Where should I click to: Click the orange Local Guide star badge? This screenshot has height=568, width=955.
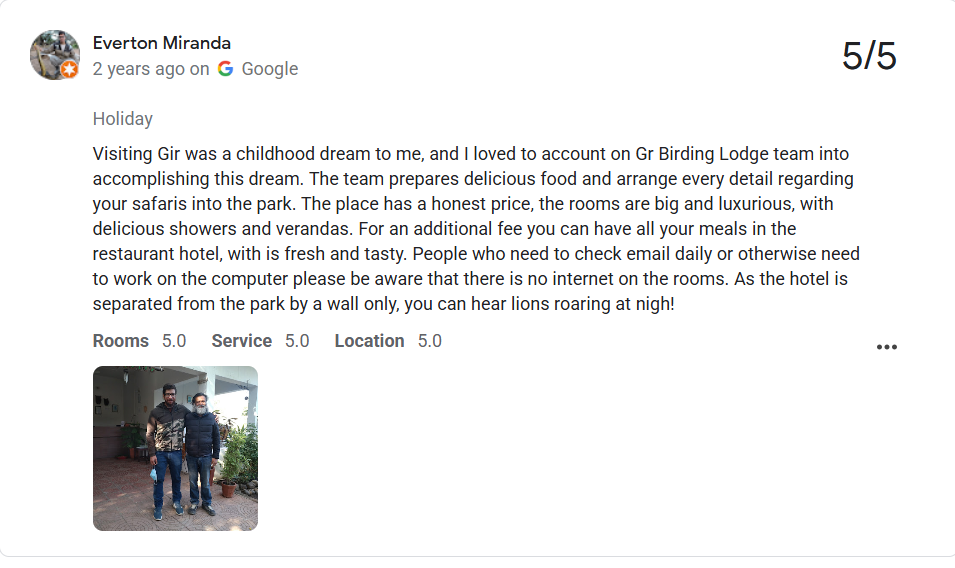coord(70,69)
